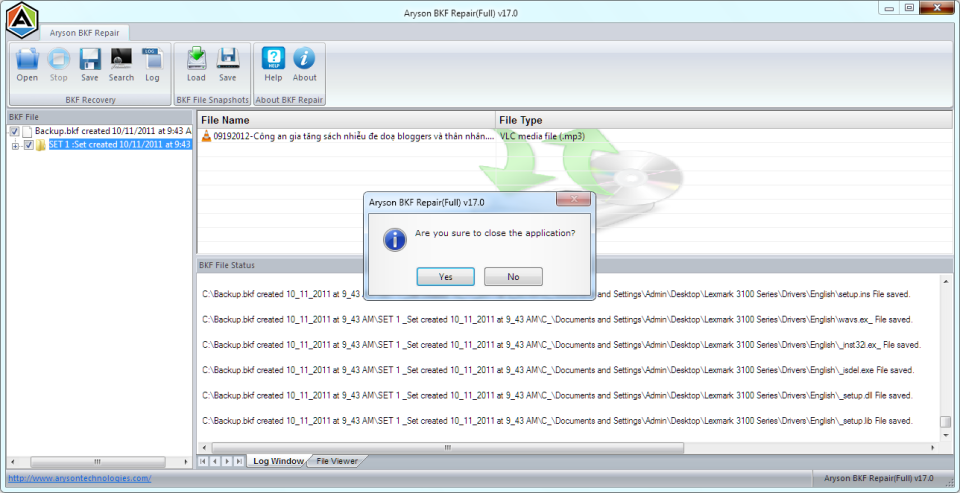Click scroll-right arrow of the BKF File tree

[187, 461]
